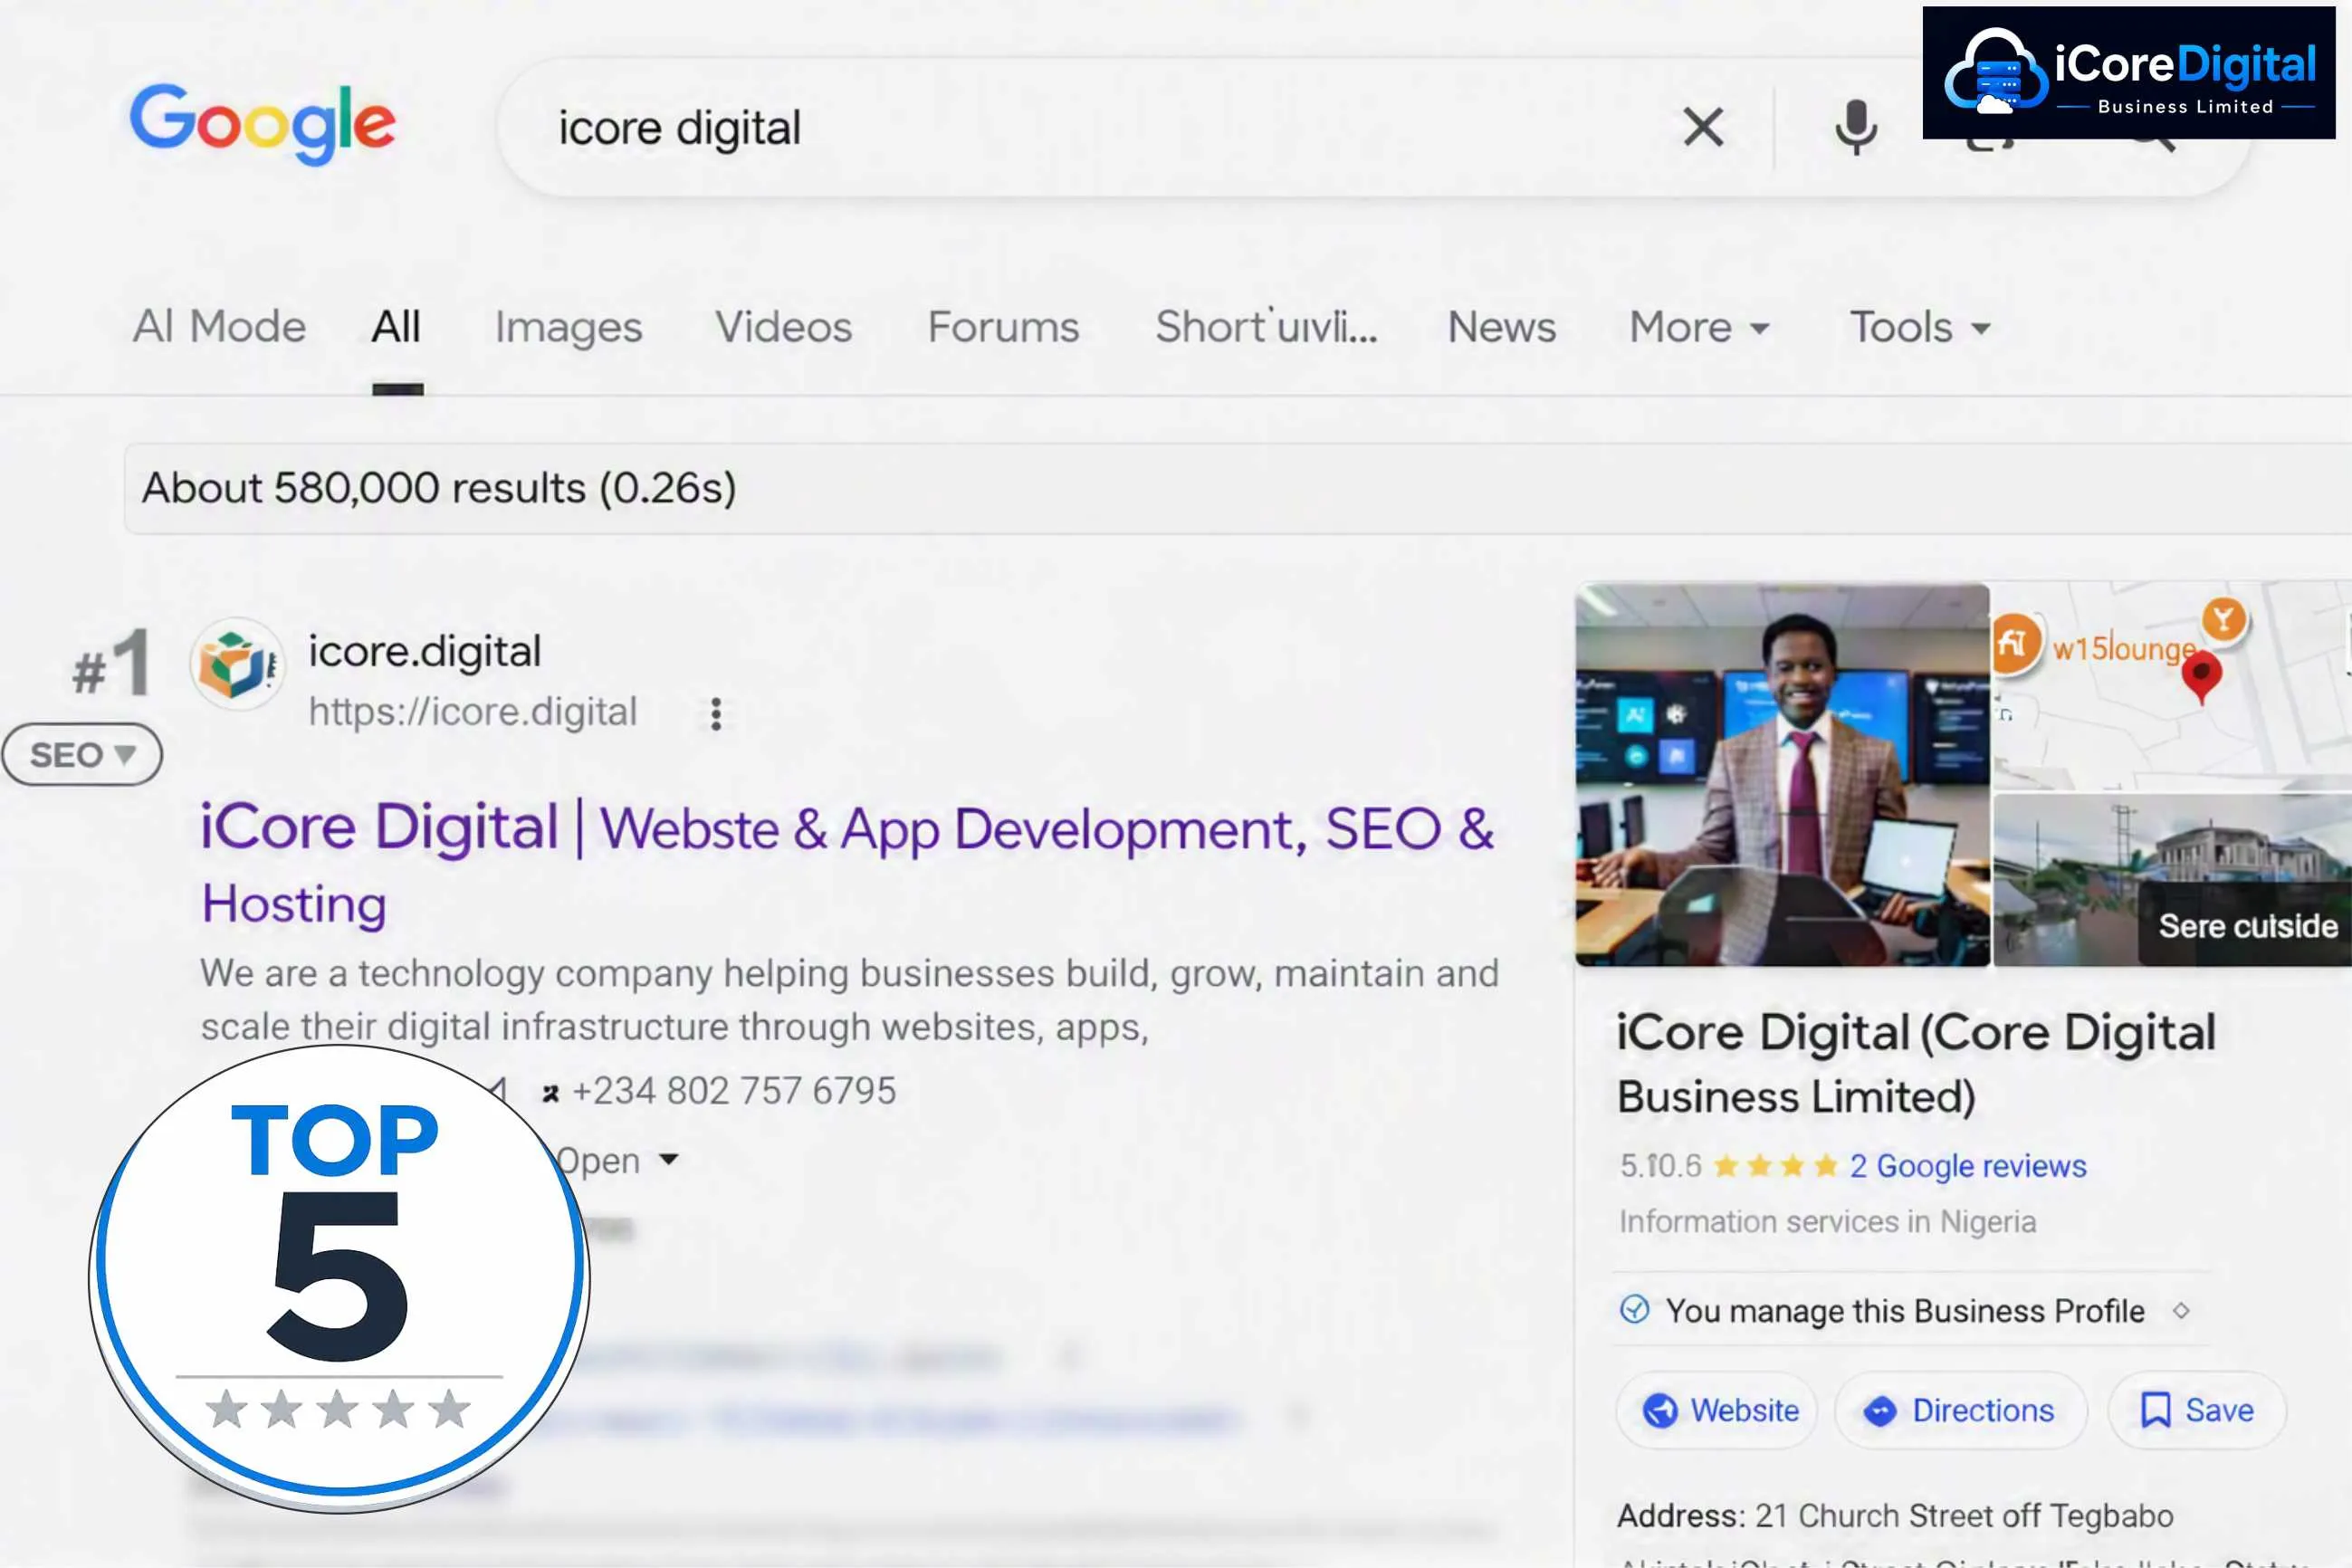The width and height of the screenshot is (2352, 1568).
Task: Click the diamond icon beside Business Profile
Action: pos(2181,1310)
